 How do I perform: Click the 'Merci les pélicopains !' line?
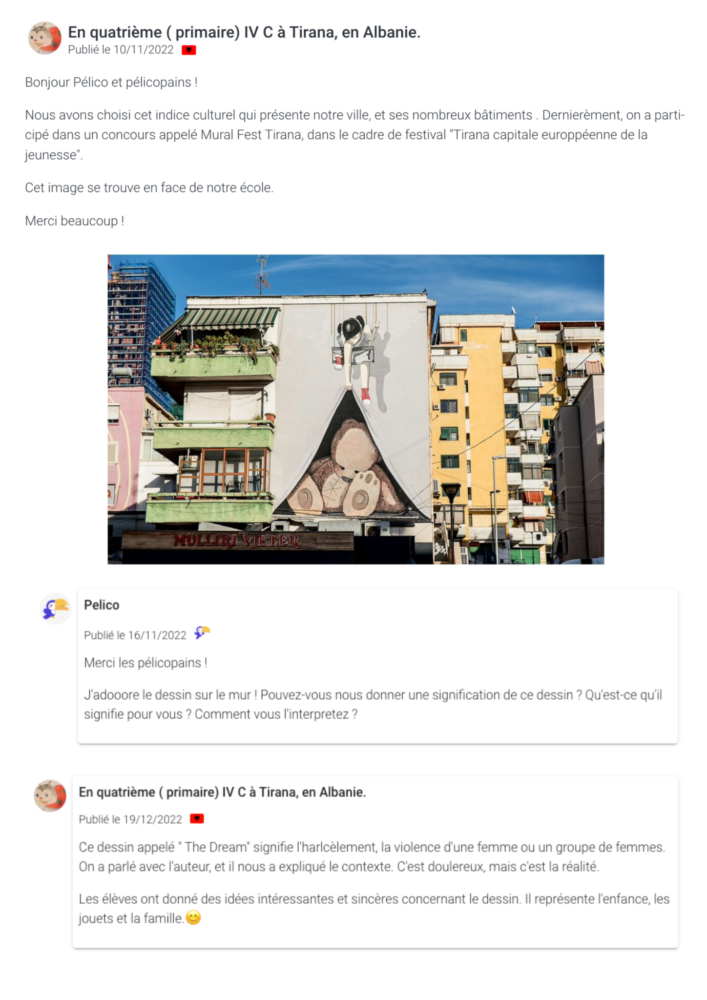(145, 663)
